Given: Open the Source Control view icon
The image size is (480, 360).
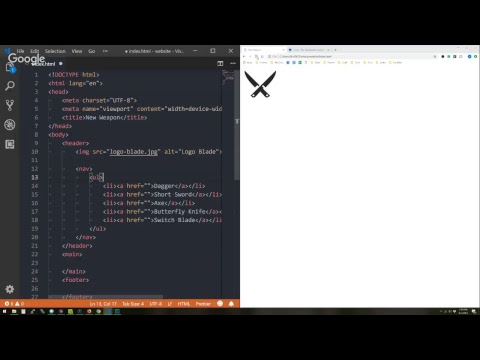Looking at the screenshot, I should (x=10, y=105).
